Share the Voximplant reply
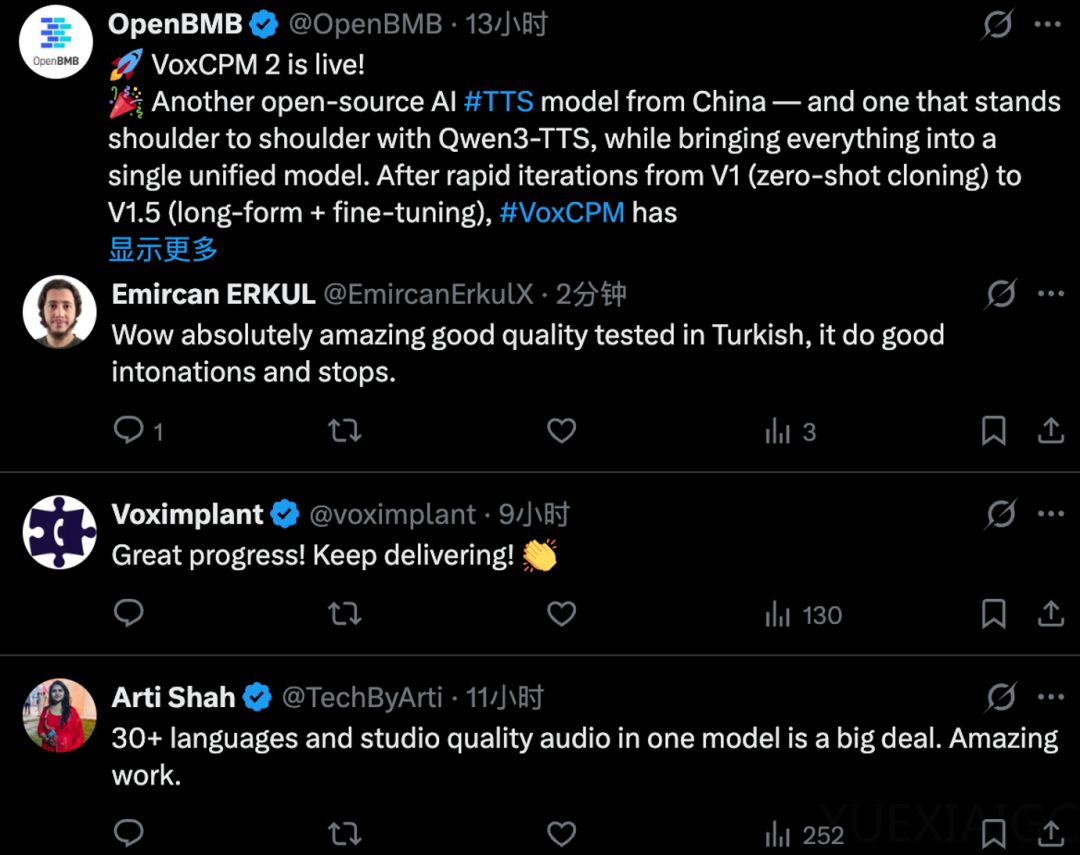1080x855 pixels. click(x=1050, y=614)
